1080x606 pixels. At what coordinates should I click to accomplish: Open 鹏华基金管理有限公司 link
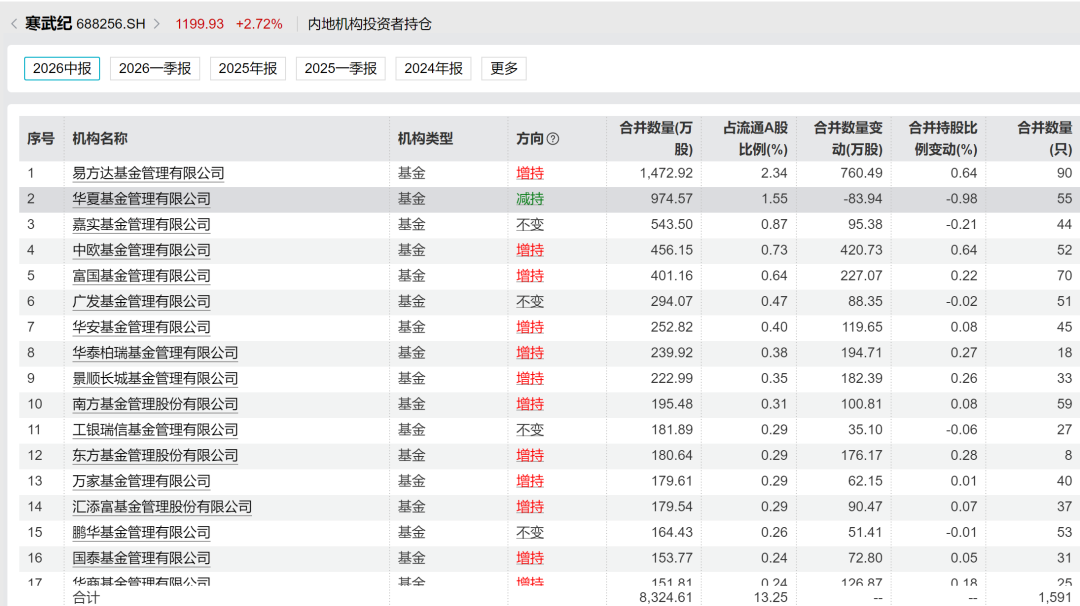(142, 532)
